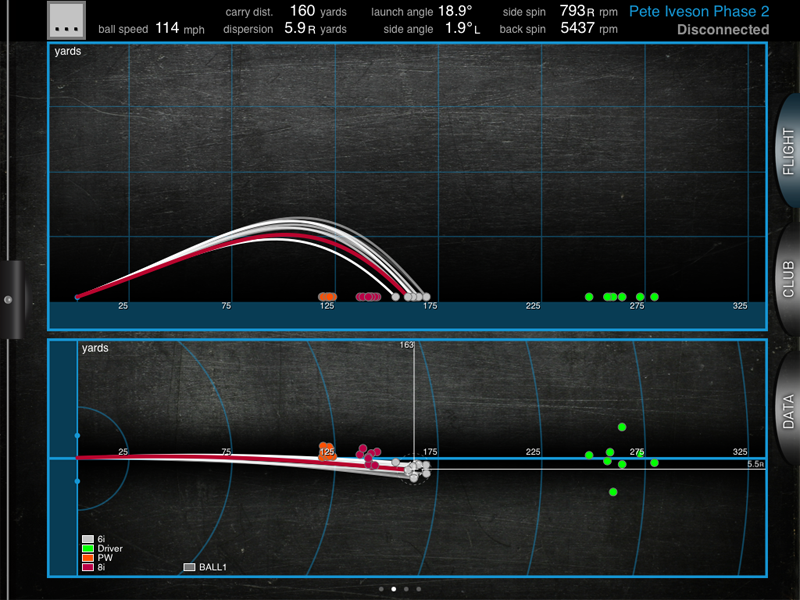Tap the Disconnected status label
Viewport: 800px width, 600px height.
pyautogui.click(x=722, y=30)
